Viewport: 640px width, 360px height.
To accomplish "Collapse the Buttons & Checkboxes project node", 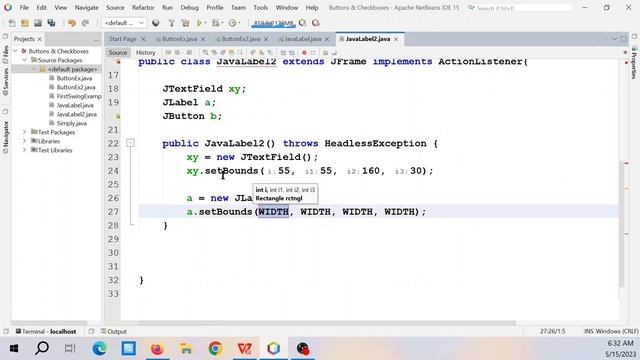I will pos(16,51).
